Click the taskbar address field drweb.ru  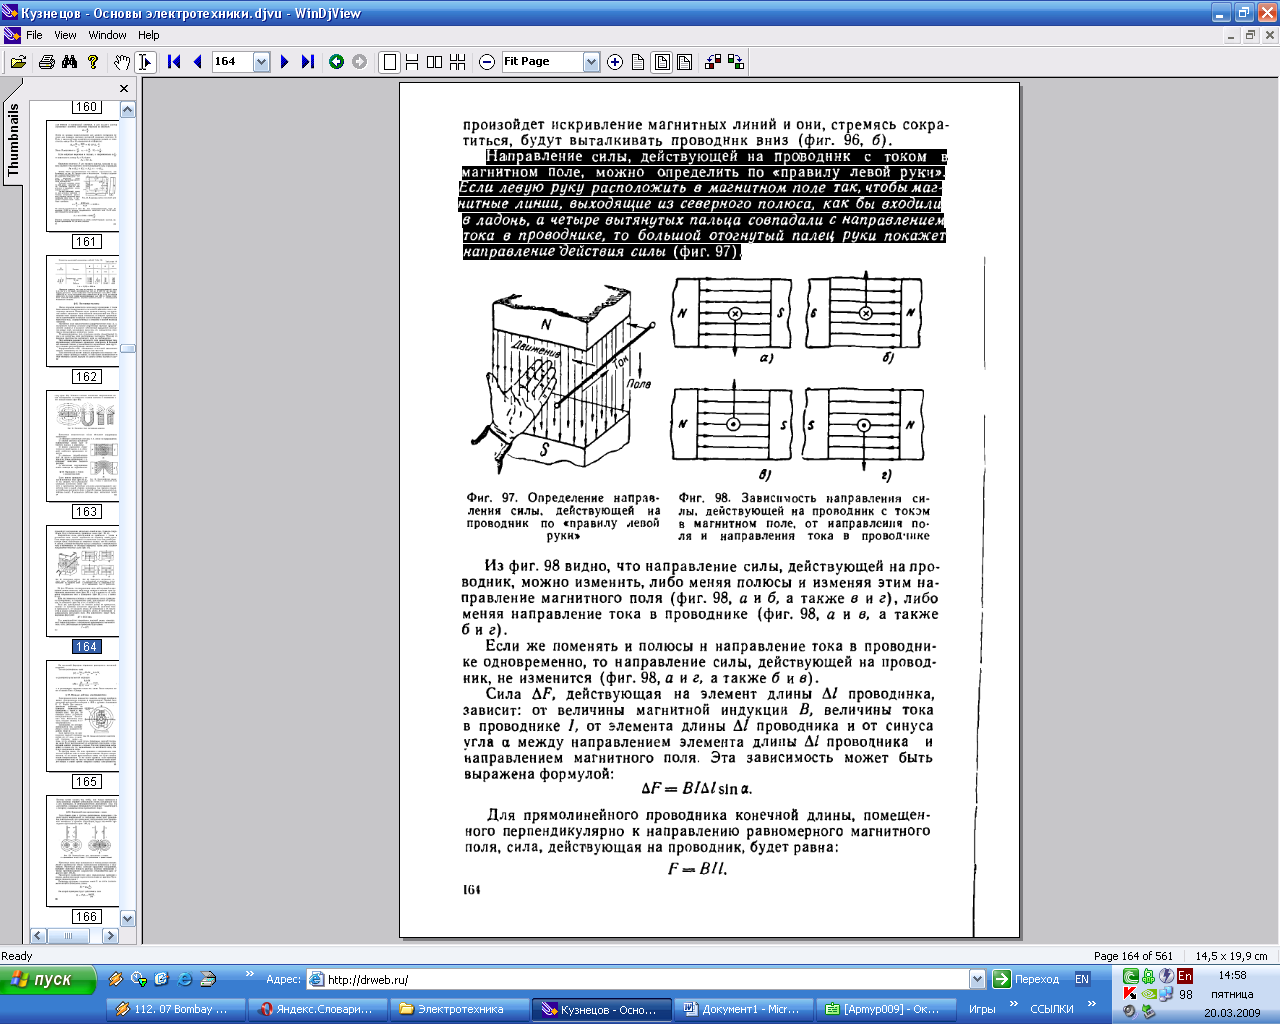(x=645, y=979)
